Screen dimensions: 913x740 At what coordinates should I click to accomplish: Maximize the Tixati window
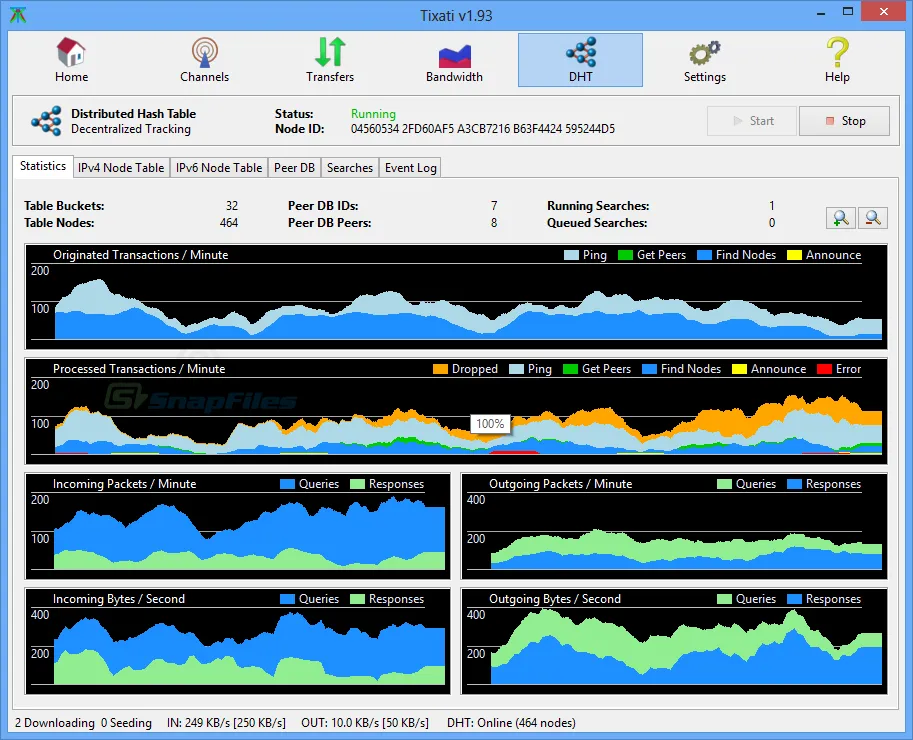(x=848, y=12)
